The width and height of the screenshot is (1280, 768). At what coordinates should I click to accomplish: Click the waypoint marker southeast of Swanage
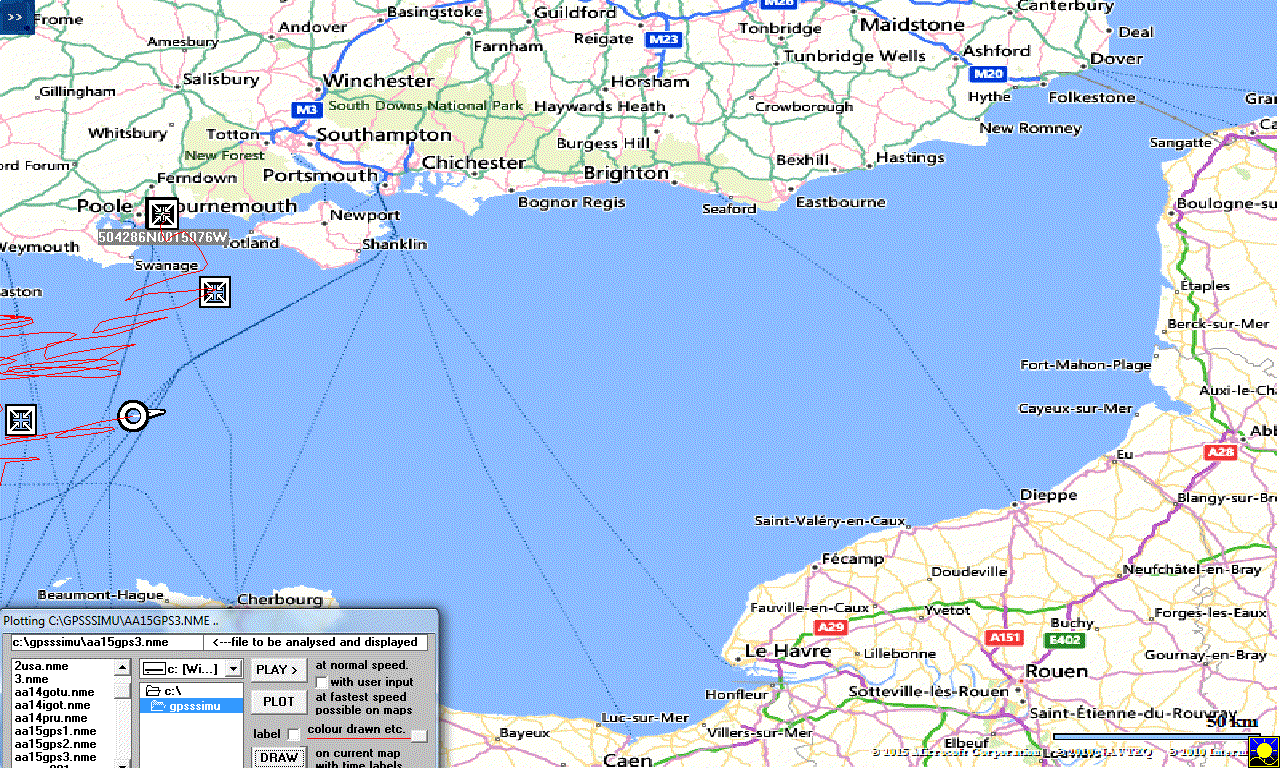215,292
